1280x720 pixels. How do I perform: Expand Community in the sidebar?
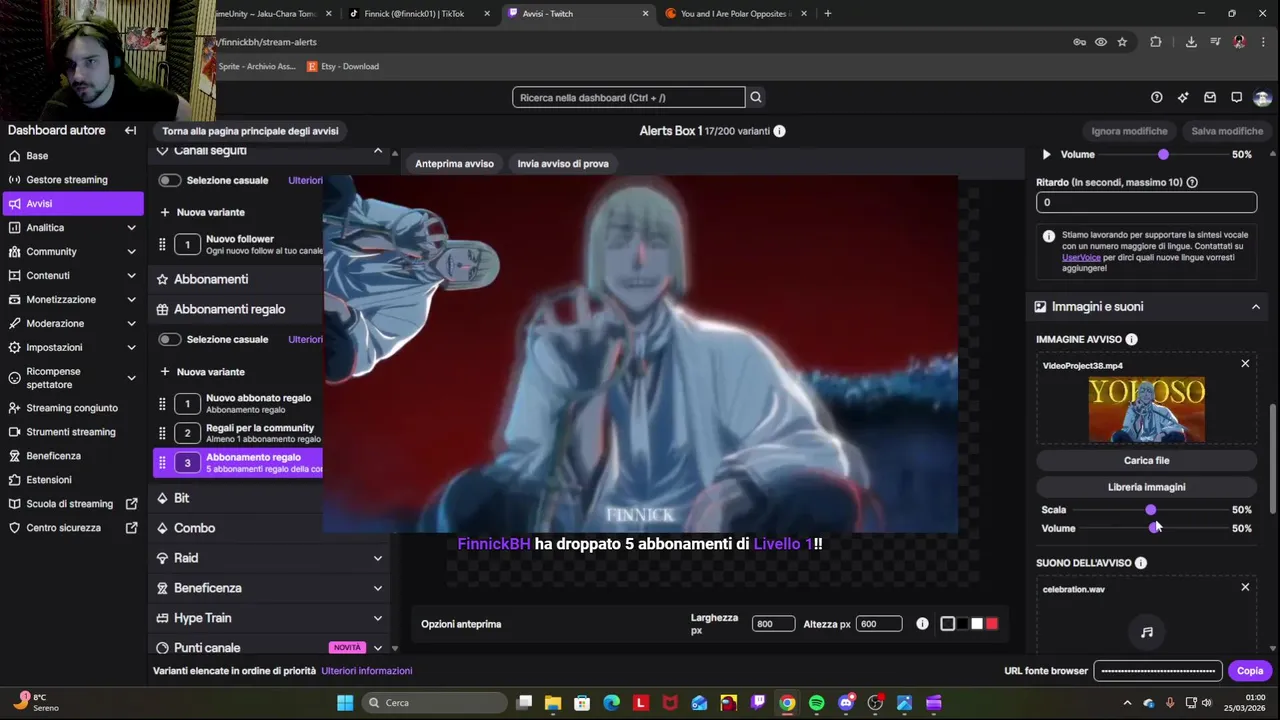coord(131,252)
